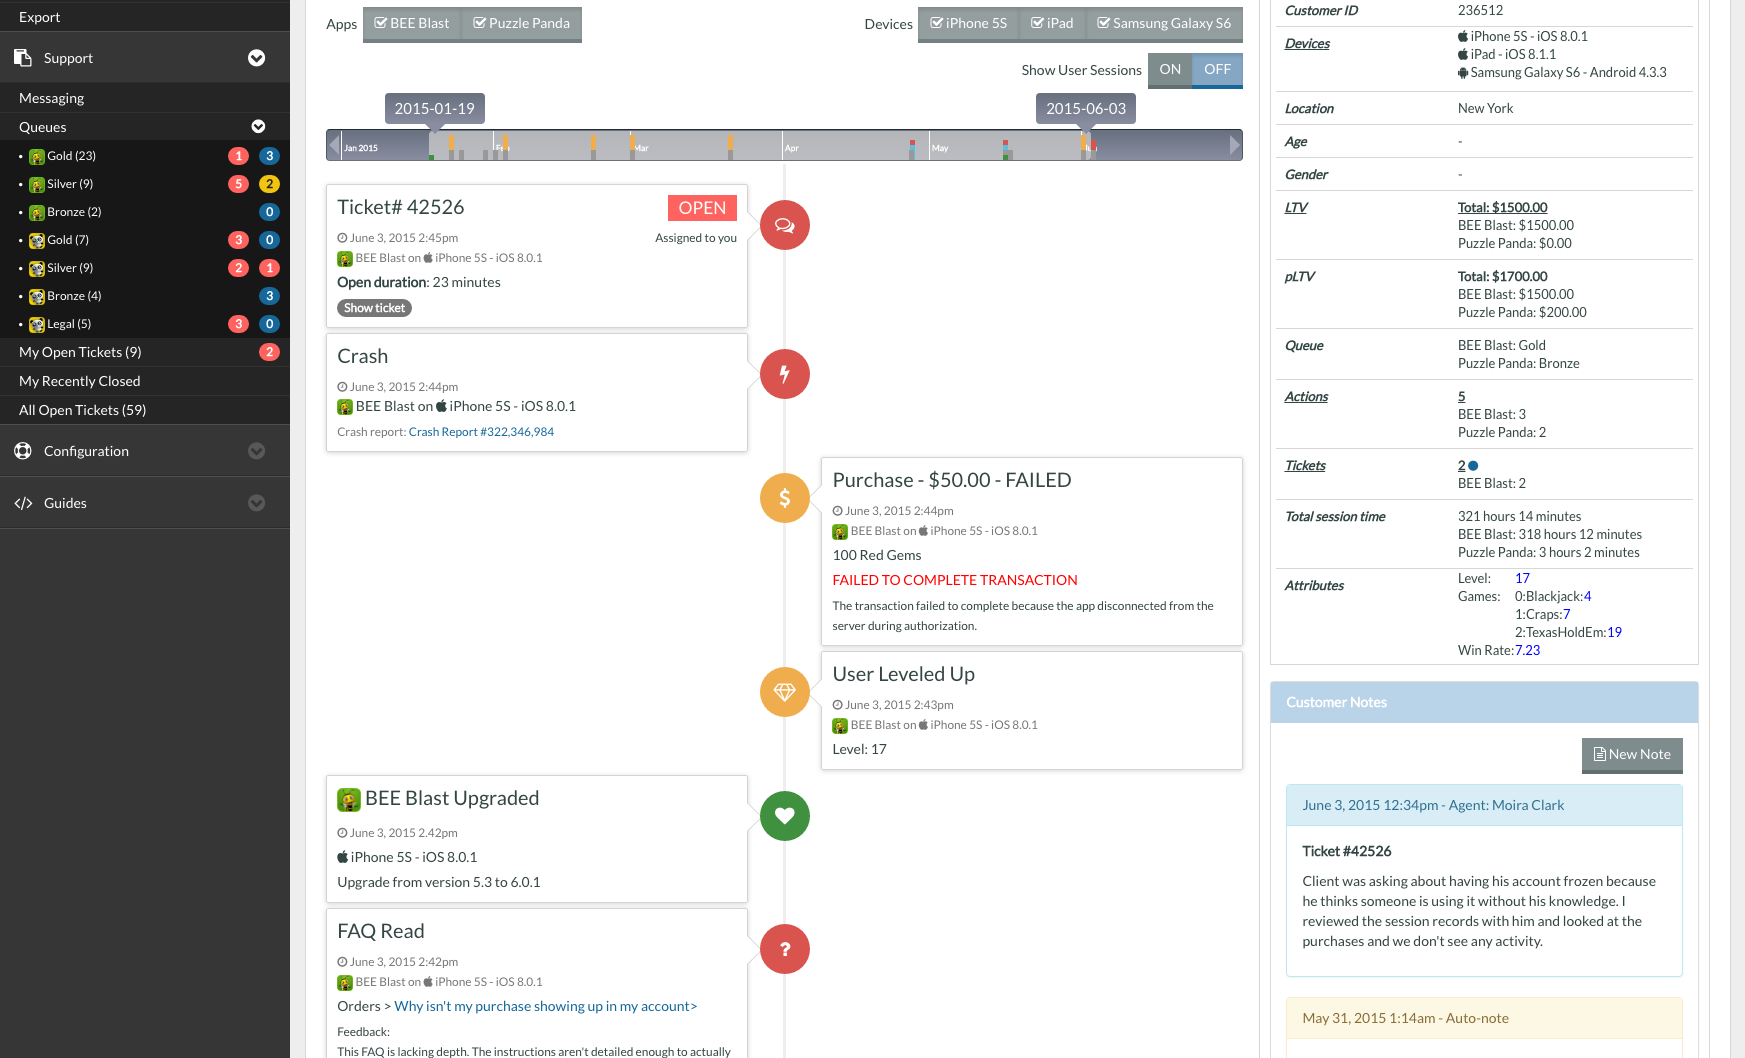
Task: Expand the Configuration section chevron
Action: coord(257,451)
